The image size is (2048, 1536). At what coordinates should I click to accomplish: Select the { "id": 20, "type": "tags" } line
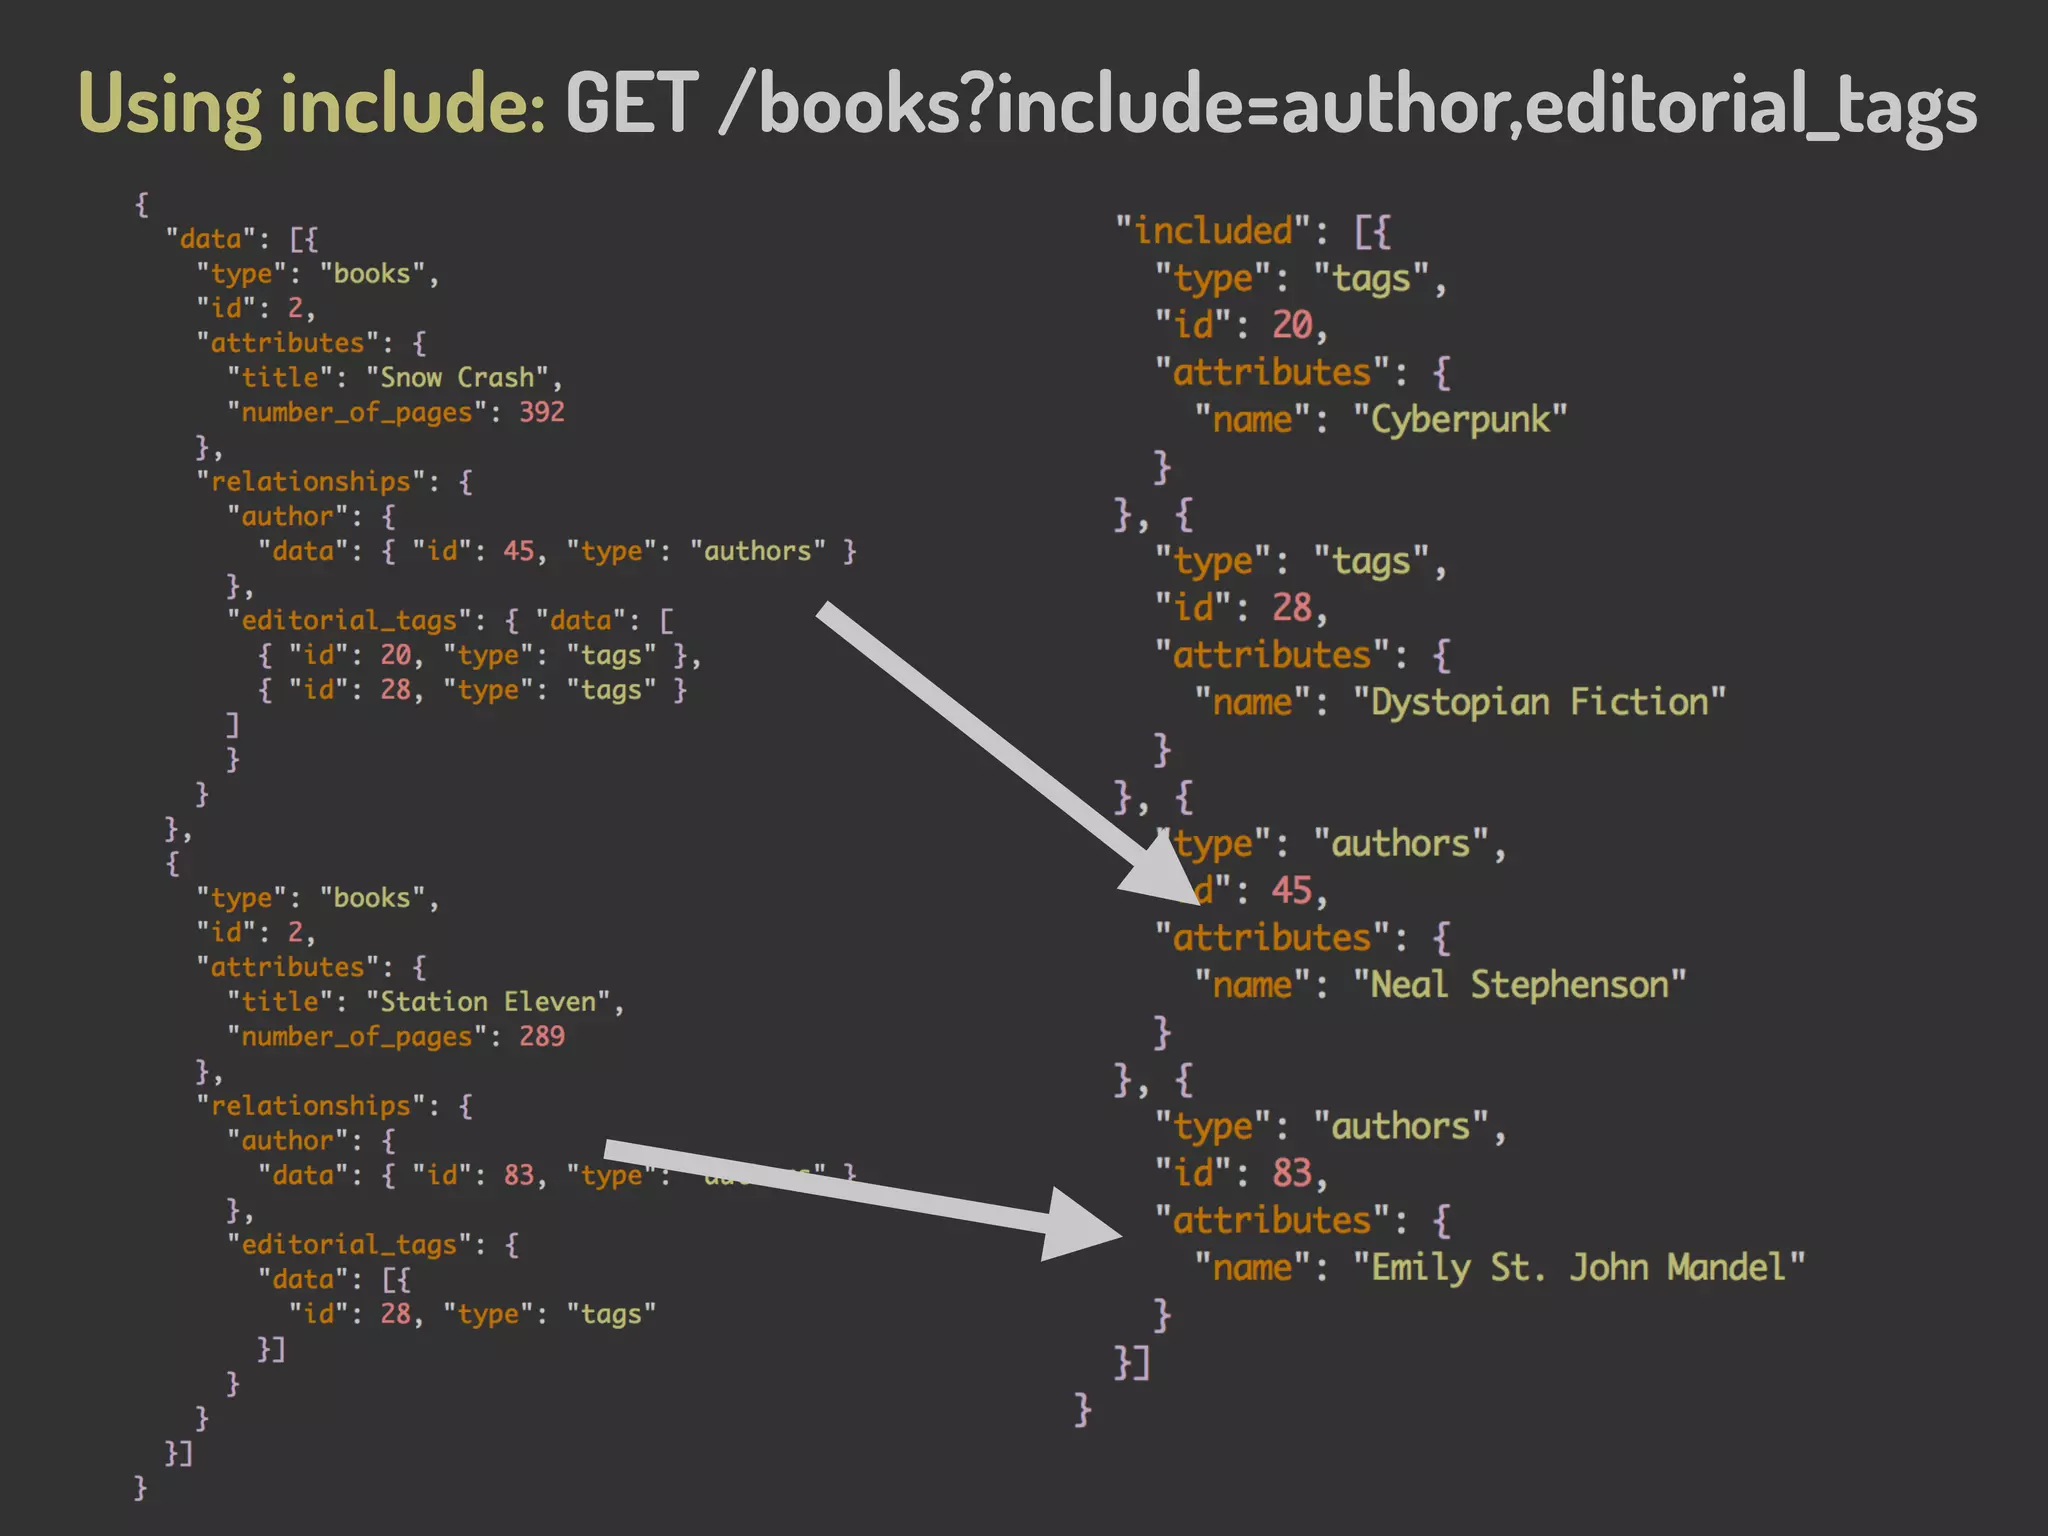(480, 656)
